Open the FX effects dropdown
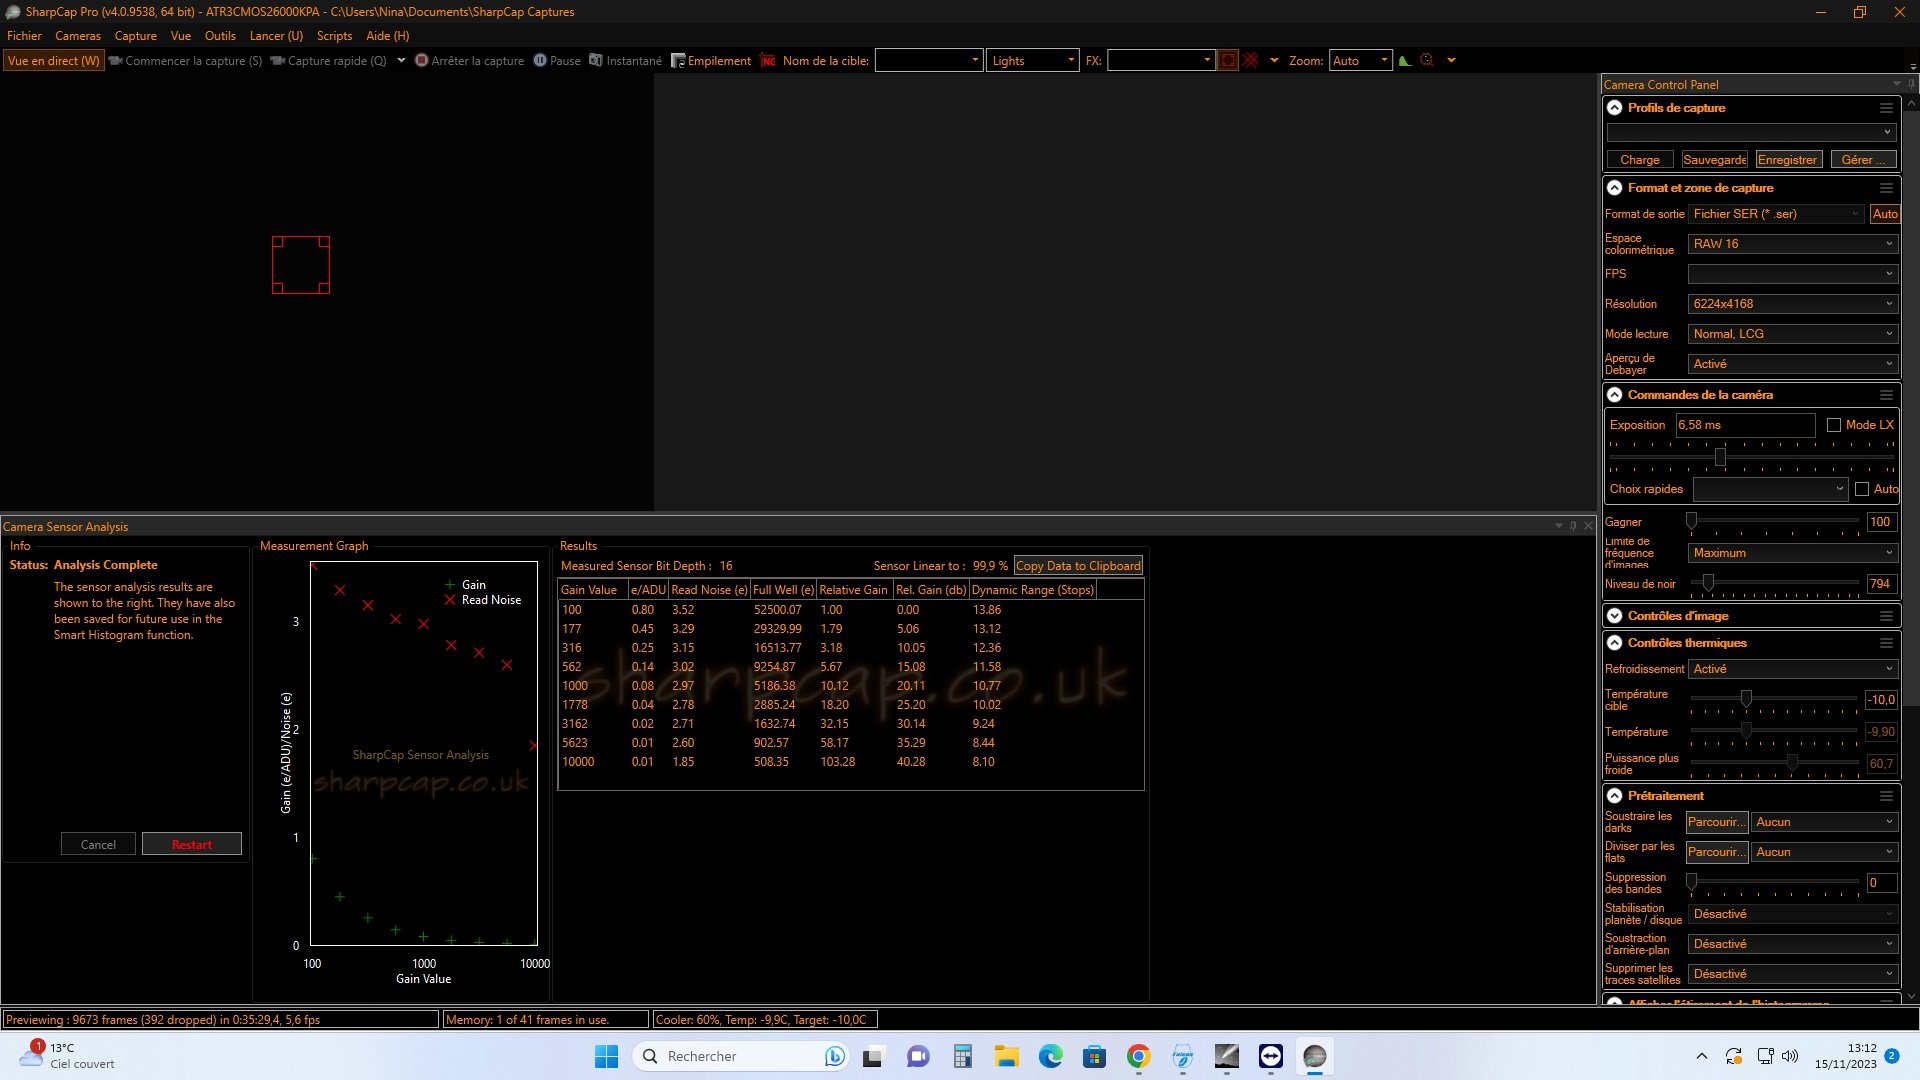1920x1080 pixels. click(x=1161, y=61)
